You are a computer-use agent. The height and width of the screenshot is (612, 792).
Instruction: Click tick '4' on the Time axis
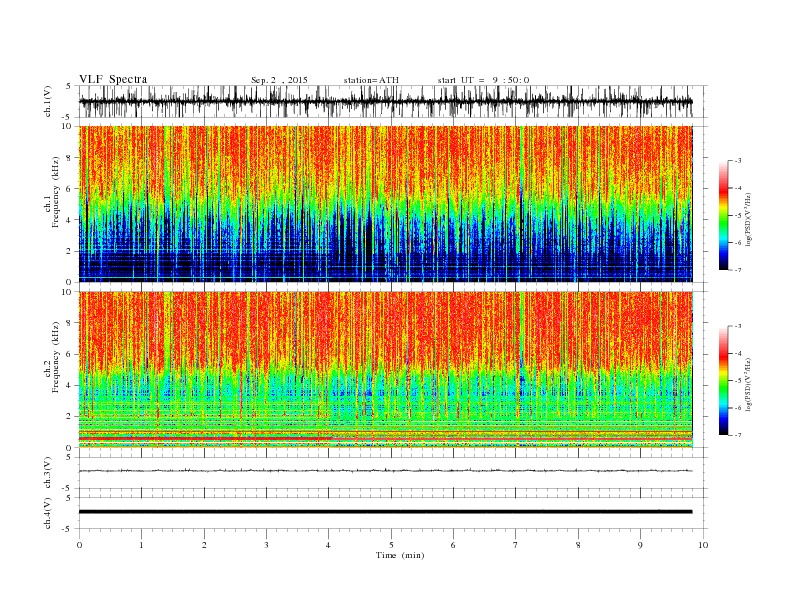coord(329,545)
